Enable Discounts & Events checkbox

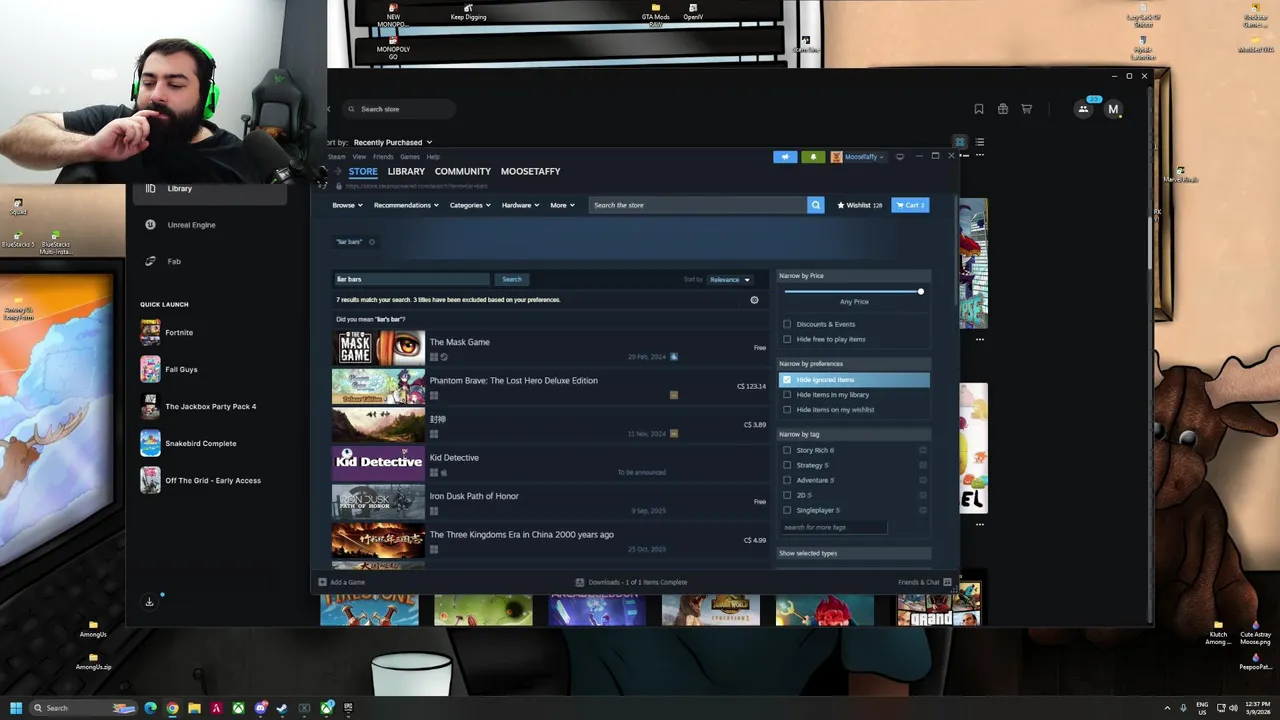click(x=787, y=324)
